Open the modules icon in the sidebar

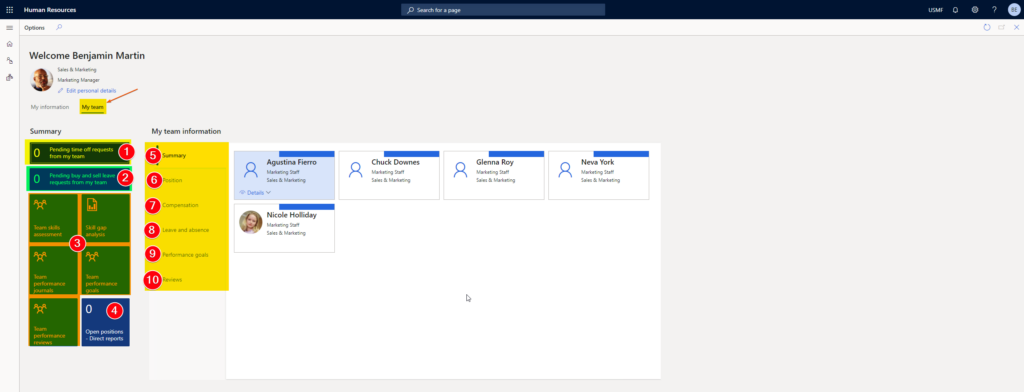[x=9, y=77]
